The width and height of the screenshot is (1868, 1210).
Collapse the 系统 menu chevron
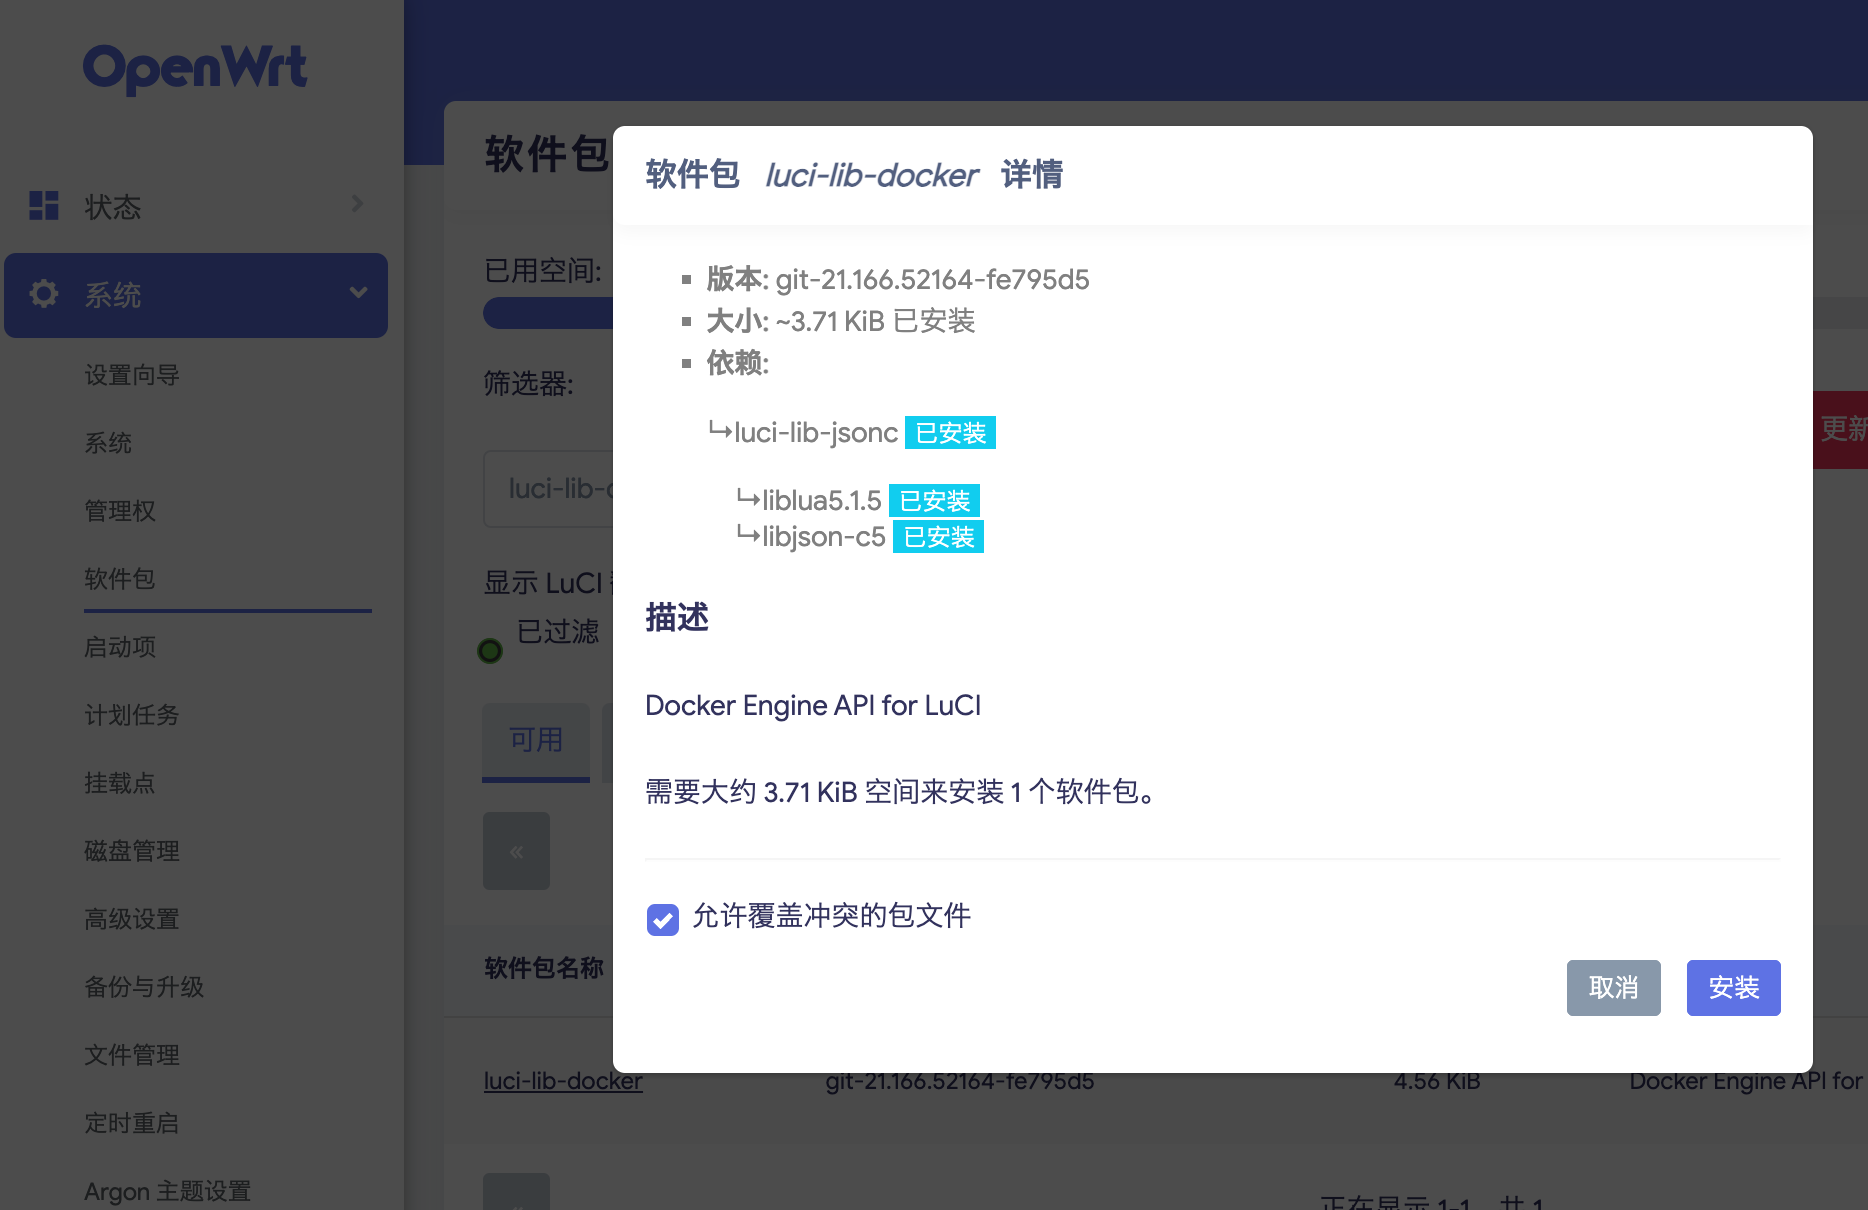pyautogui.click(x=358, y=293)
